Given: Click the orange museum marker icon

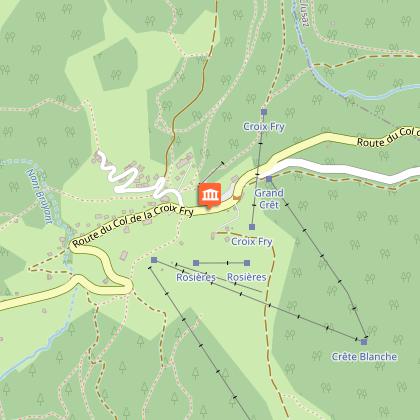Looking at the screenshot, I should (210, 195).
